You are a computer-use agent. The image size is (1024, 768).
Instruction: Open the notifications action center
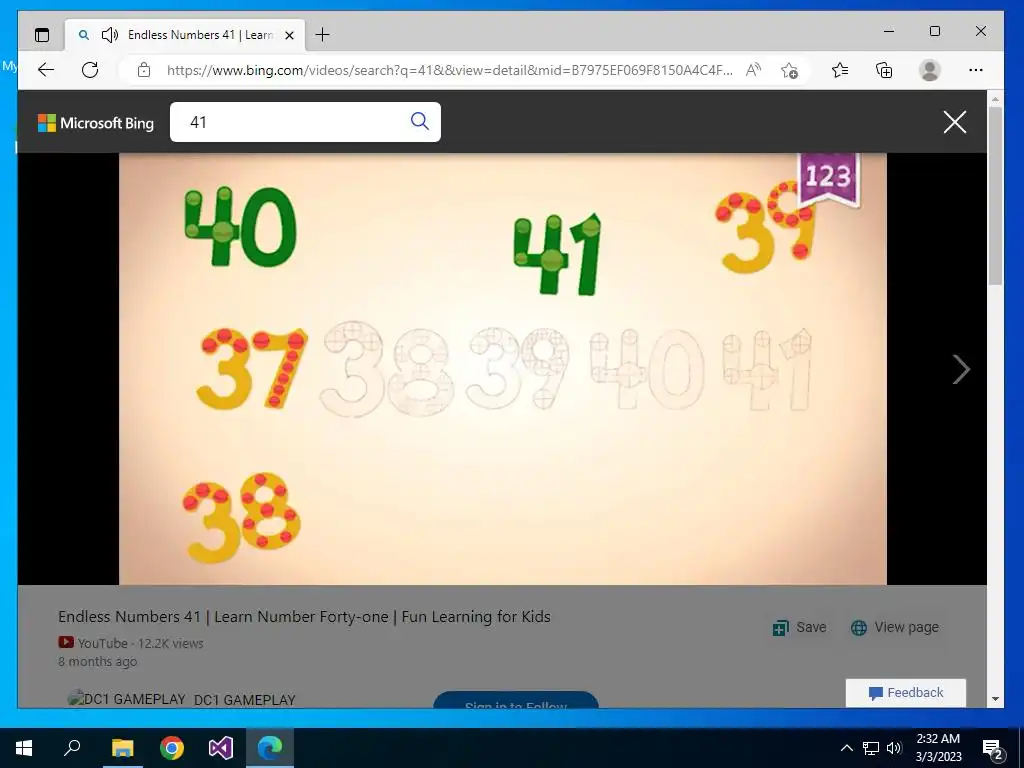coord(993,749)
